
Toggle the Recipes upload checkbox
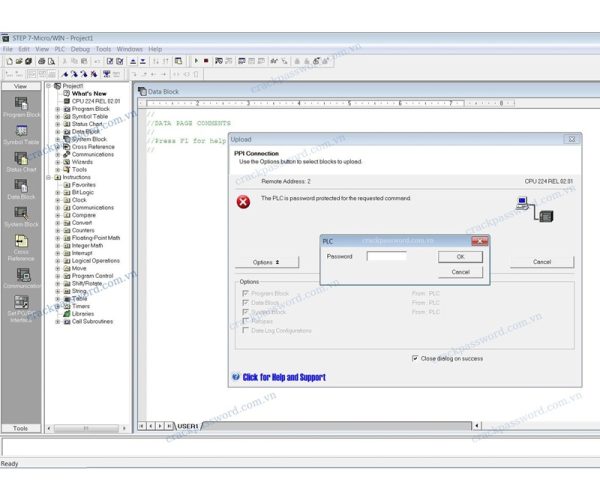tap(245, 321)
